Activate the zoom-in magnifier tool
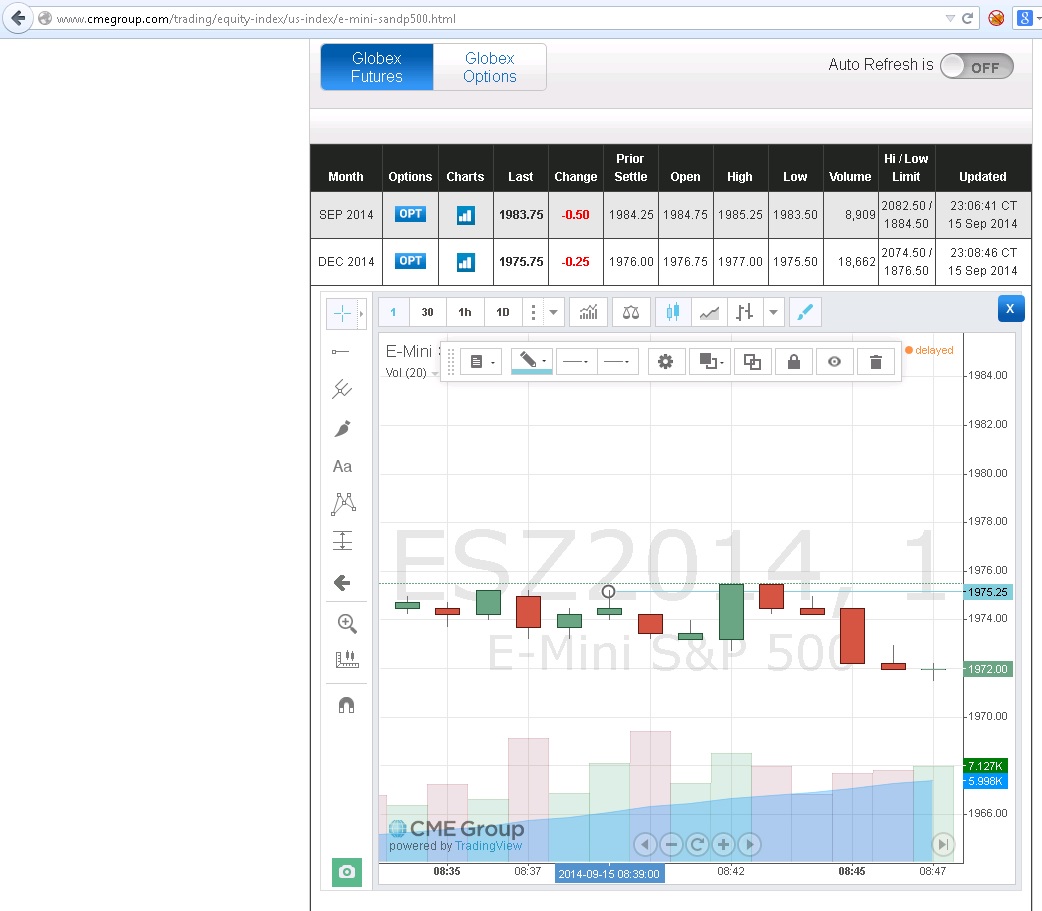The image size is (1042, 911). 347,623
